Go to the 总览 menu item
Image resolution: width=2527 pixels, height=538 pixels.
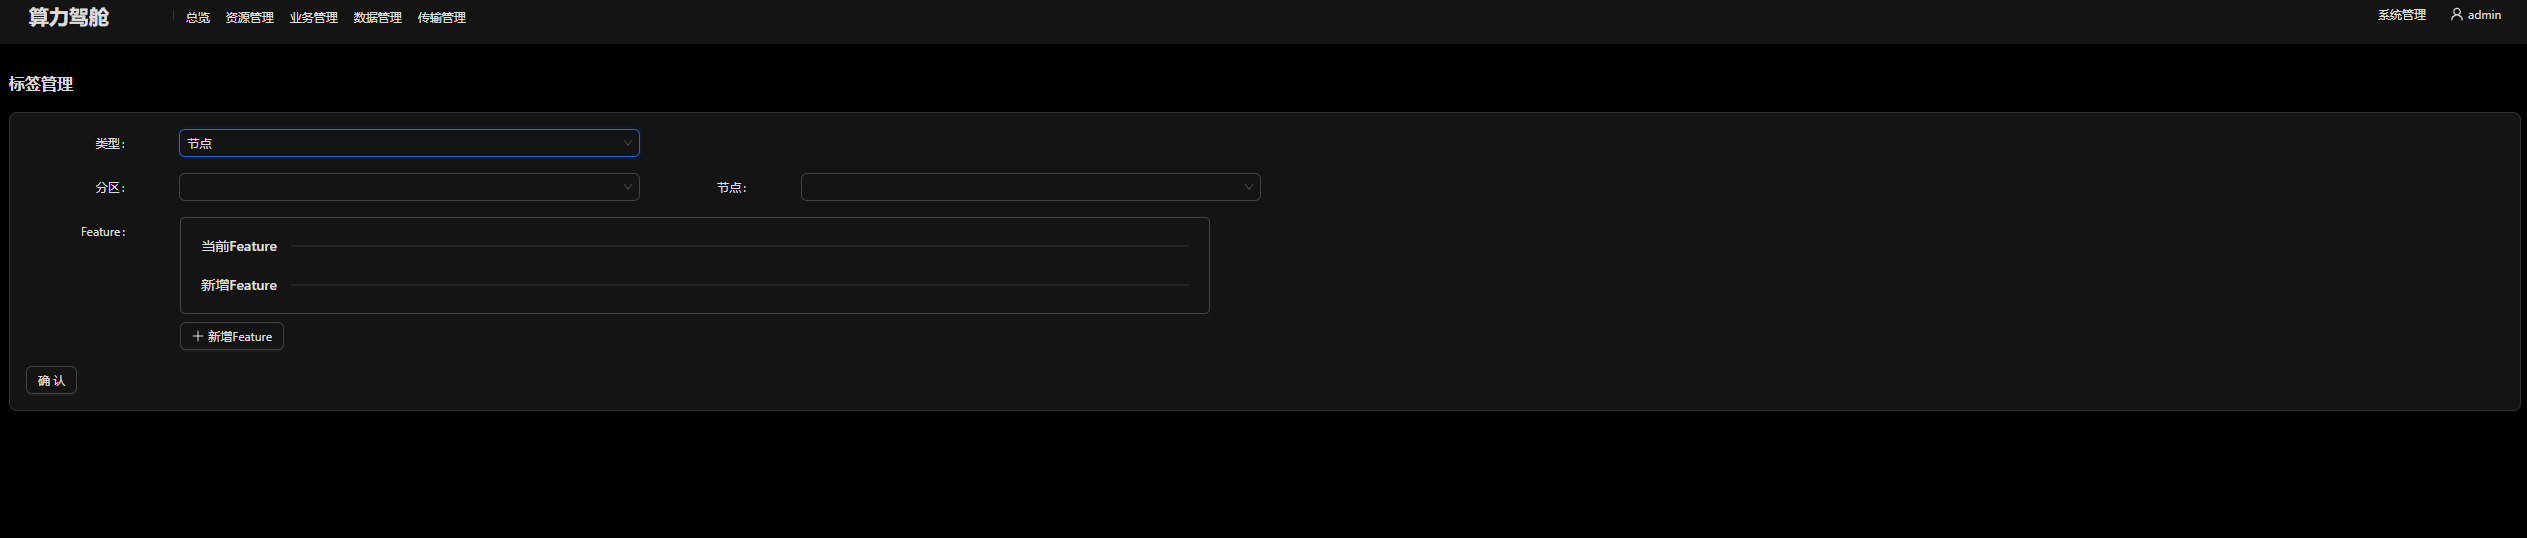pyautogui.click(x=198, y=18)
